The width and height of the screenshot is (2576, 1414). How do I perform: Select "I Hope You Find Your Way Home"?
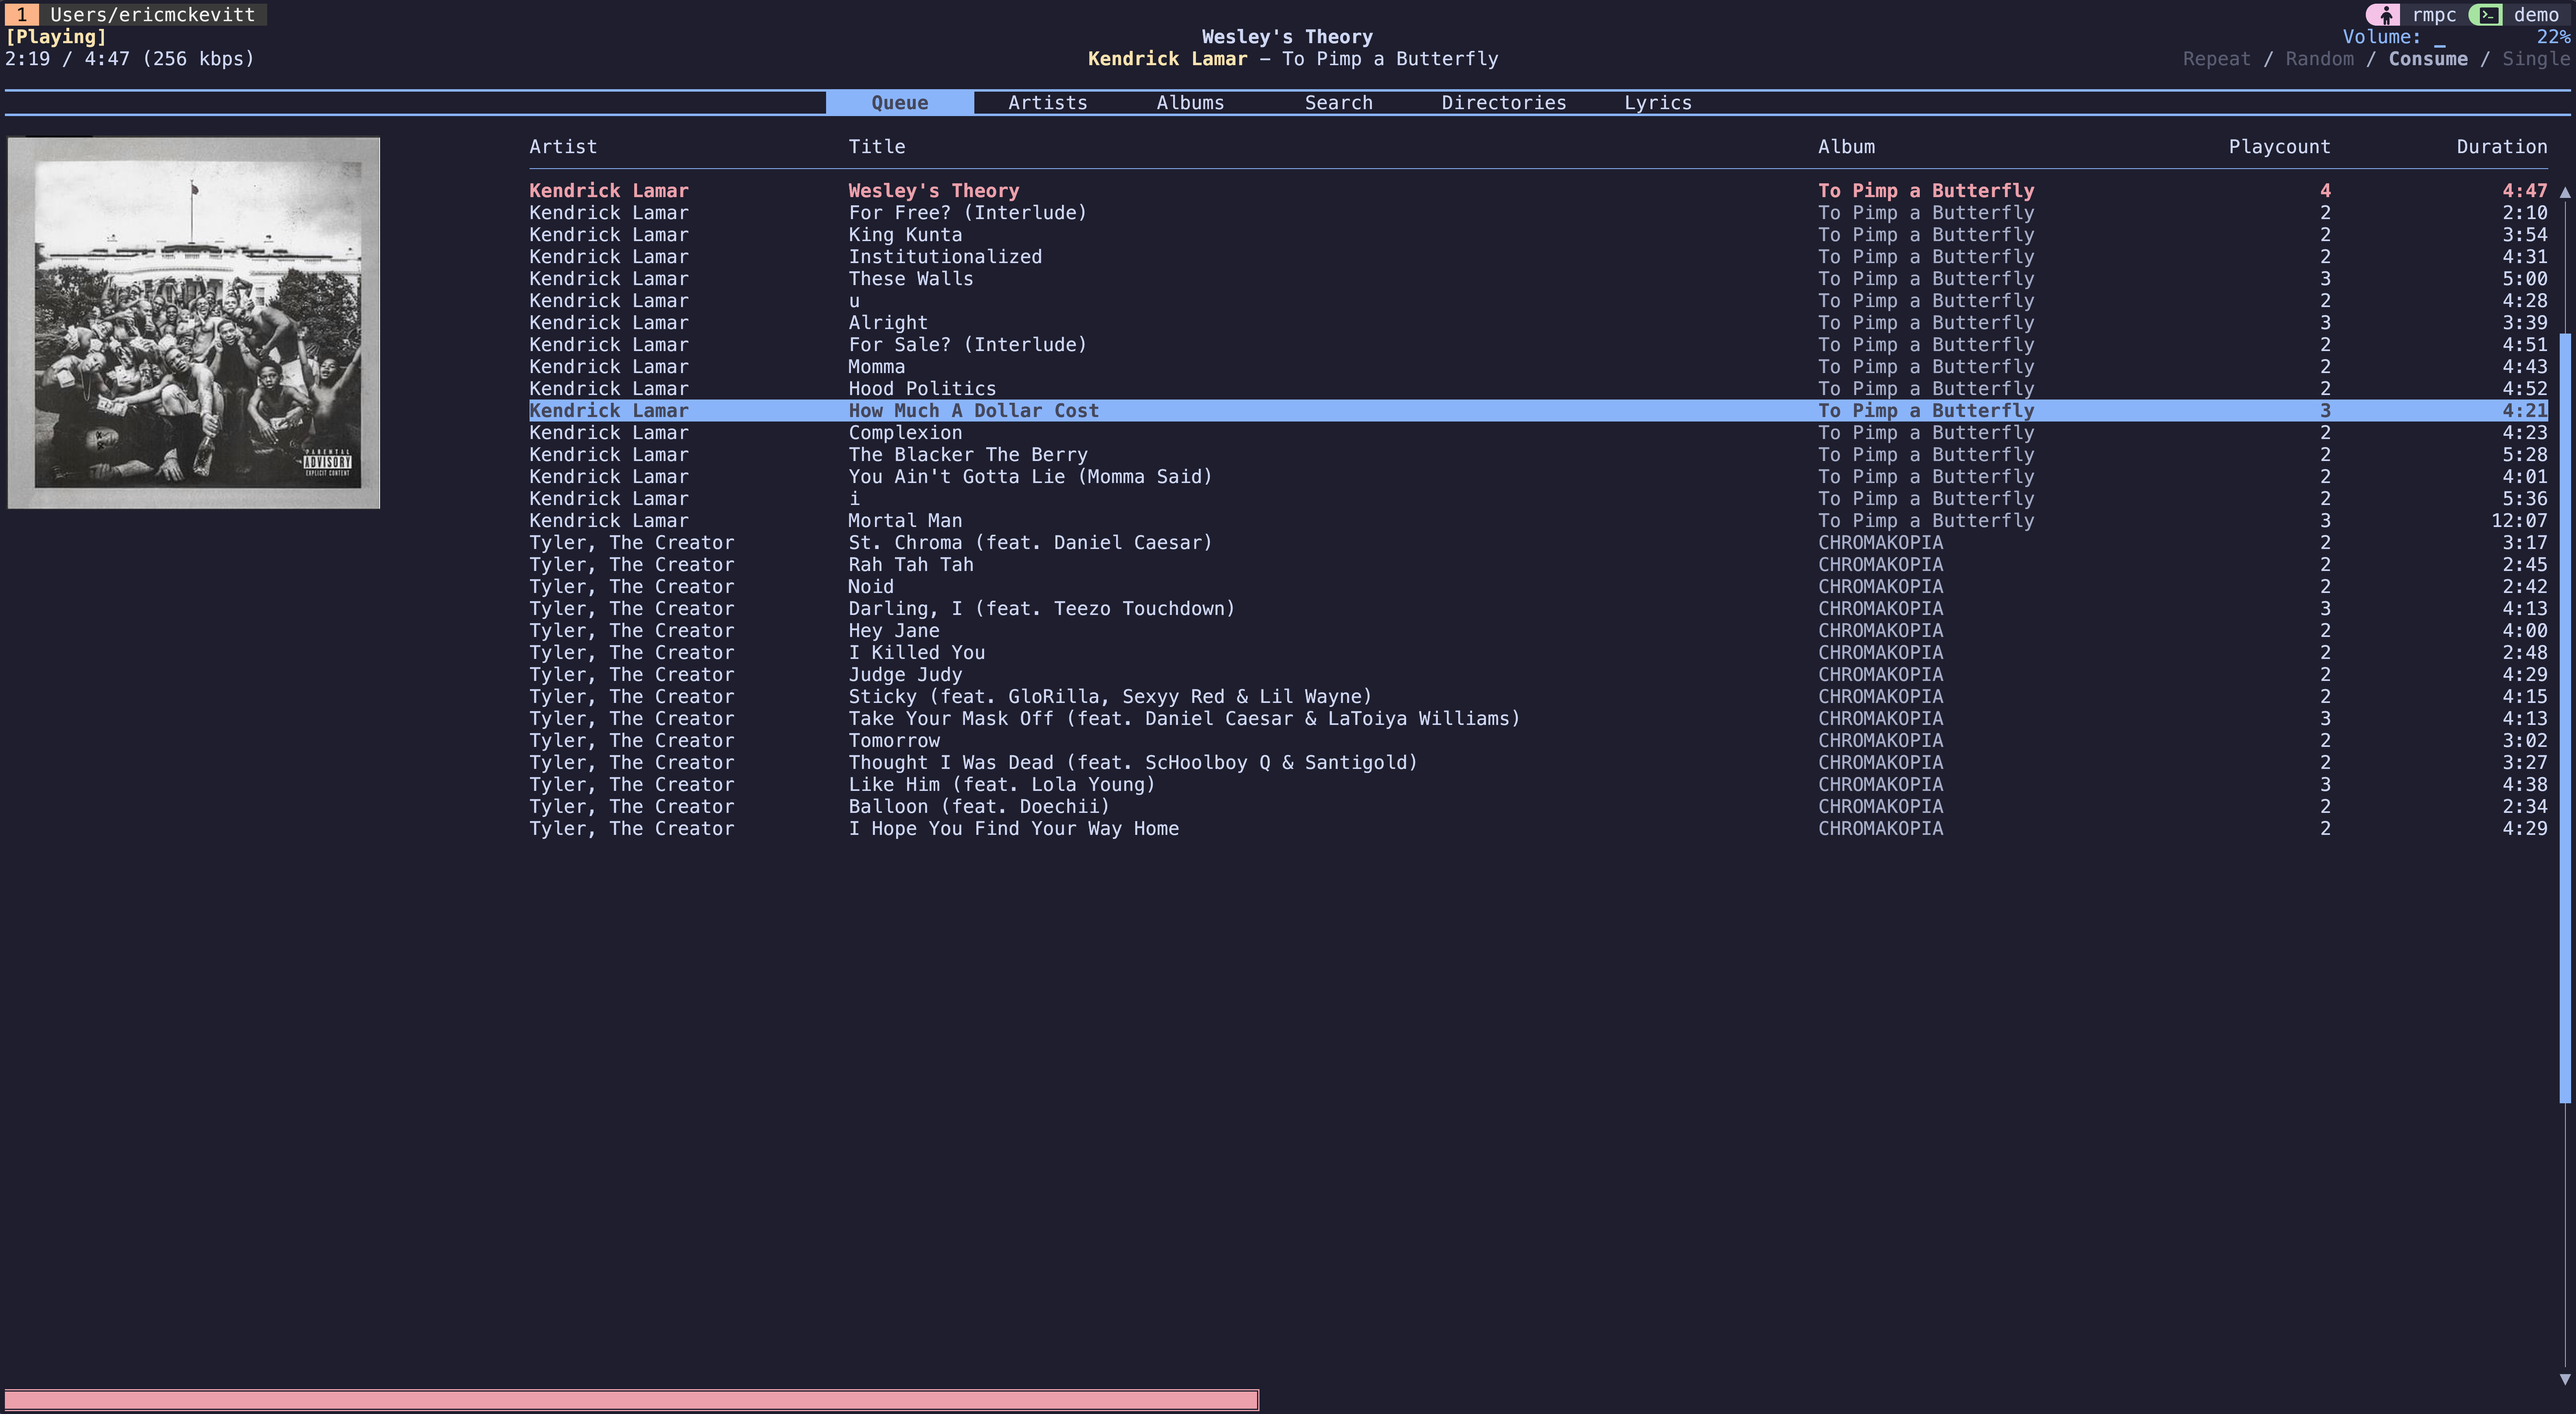pos(1538,829)
